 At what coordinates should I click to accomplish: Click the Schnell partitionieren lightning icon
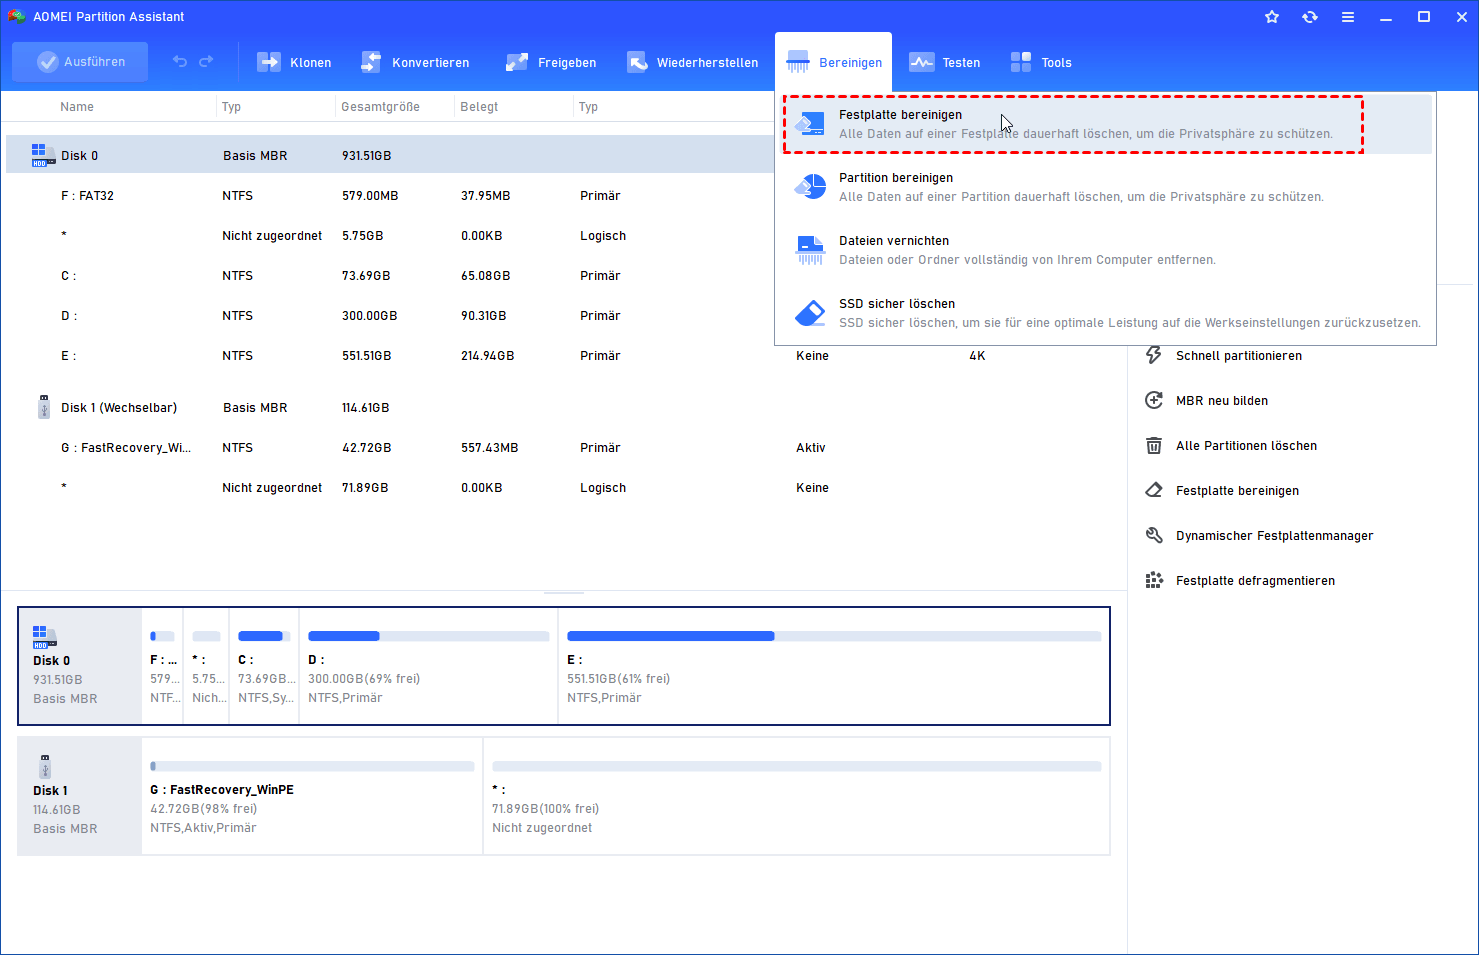click(1154, 356)
